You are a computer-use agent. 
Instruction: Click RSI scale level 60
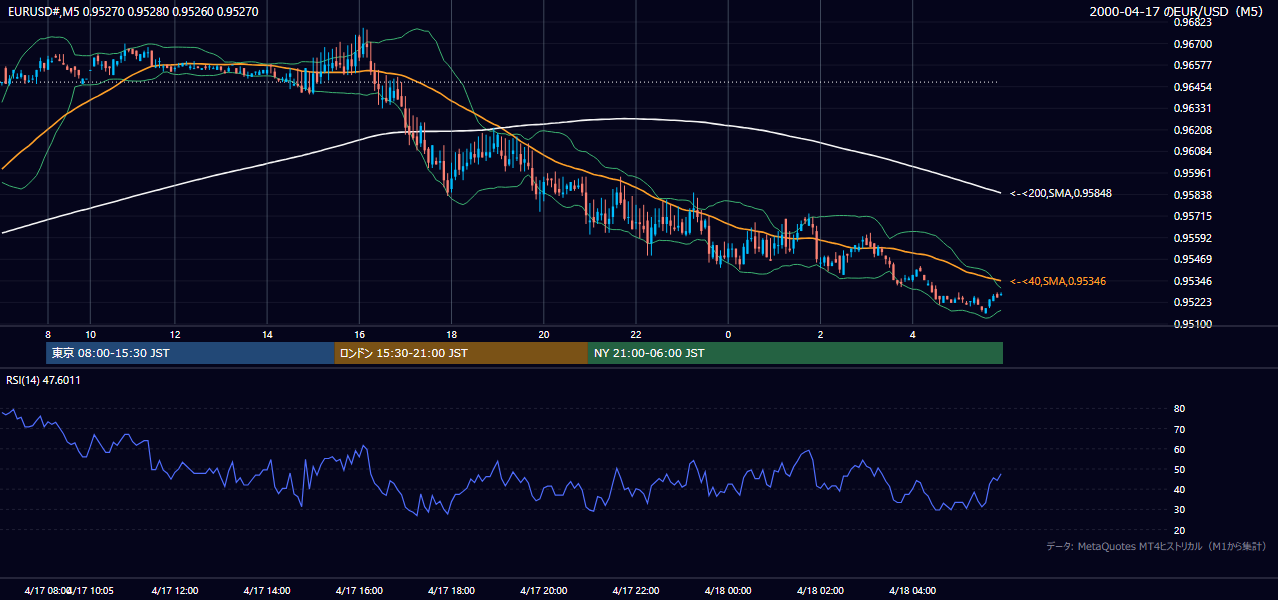[x=1179, y=449]
